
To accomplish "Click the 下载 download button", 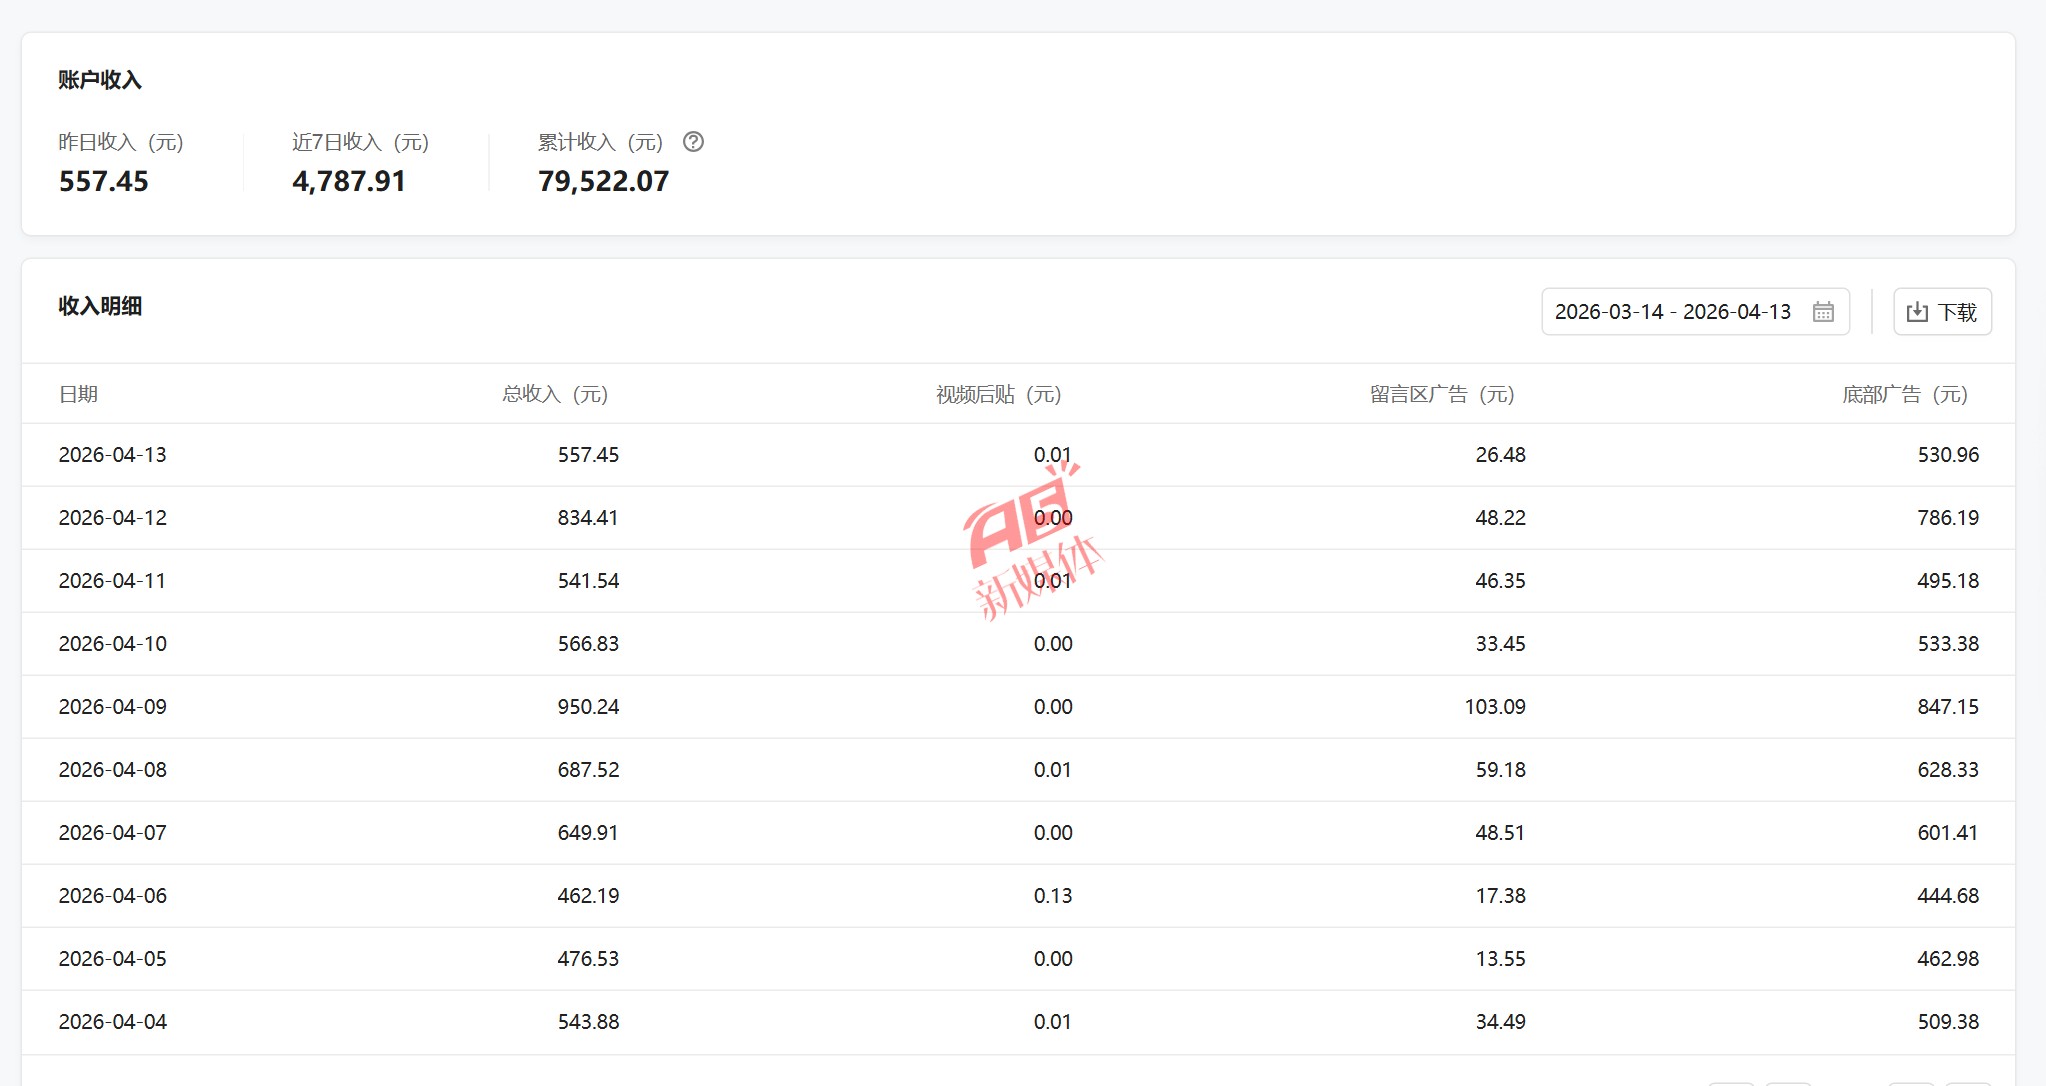I will tap(1942, 312).
